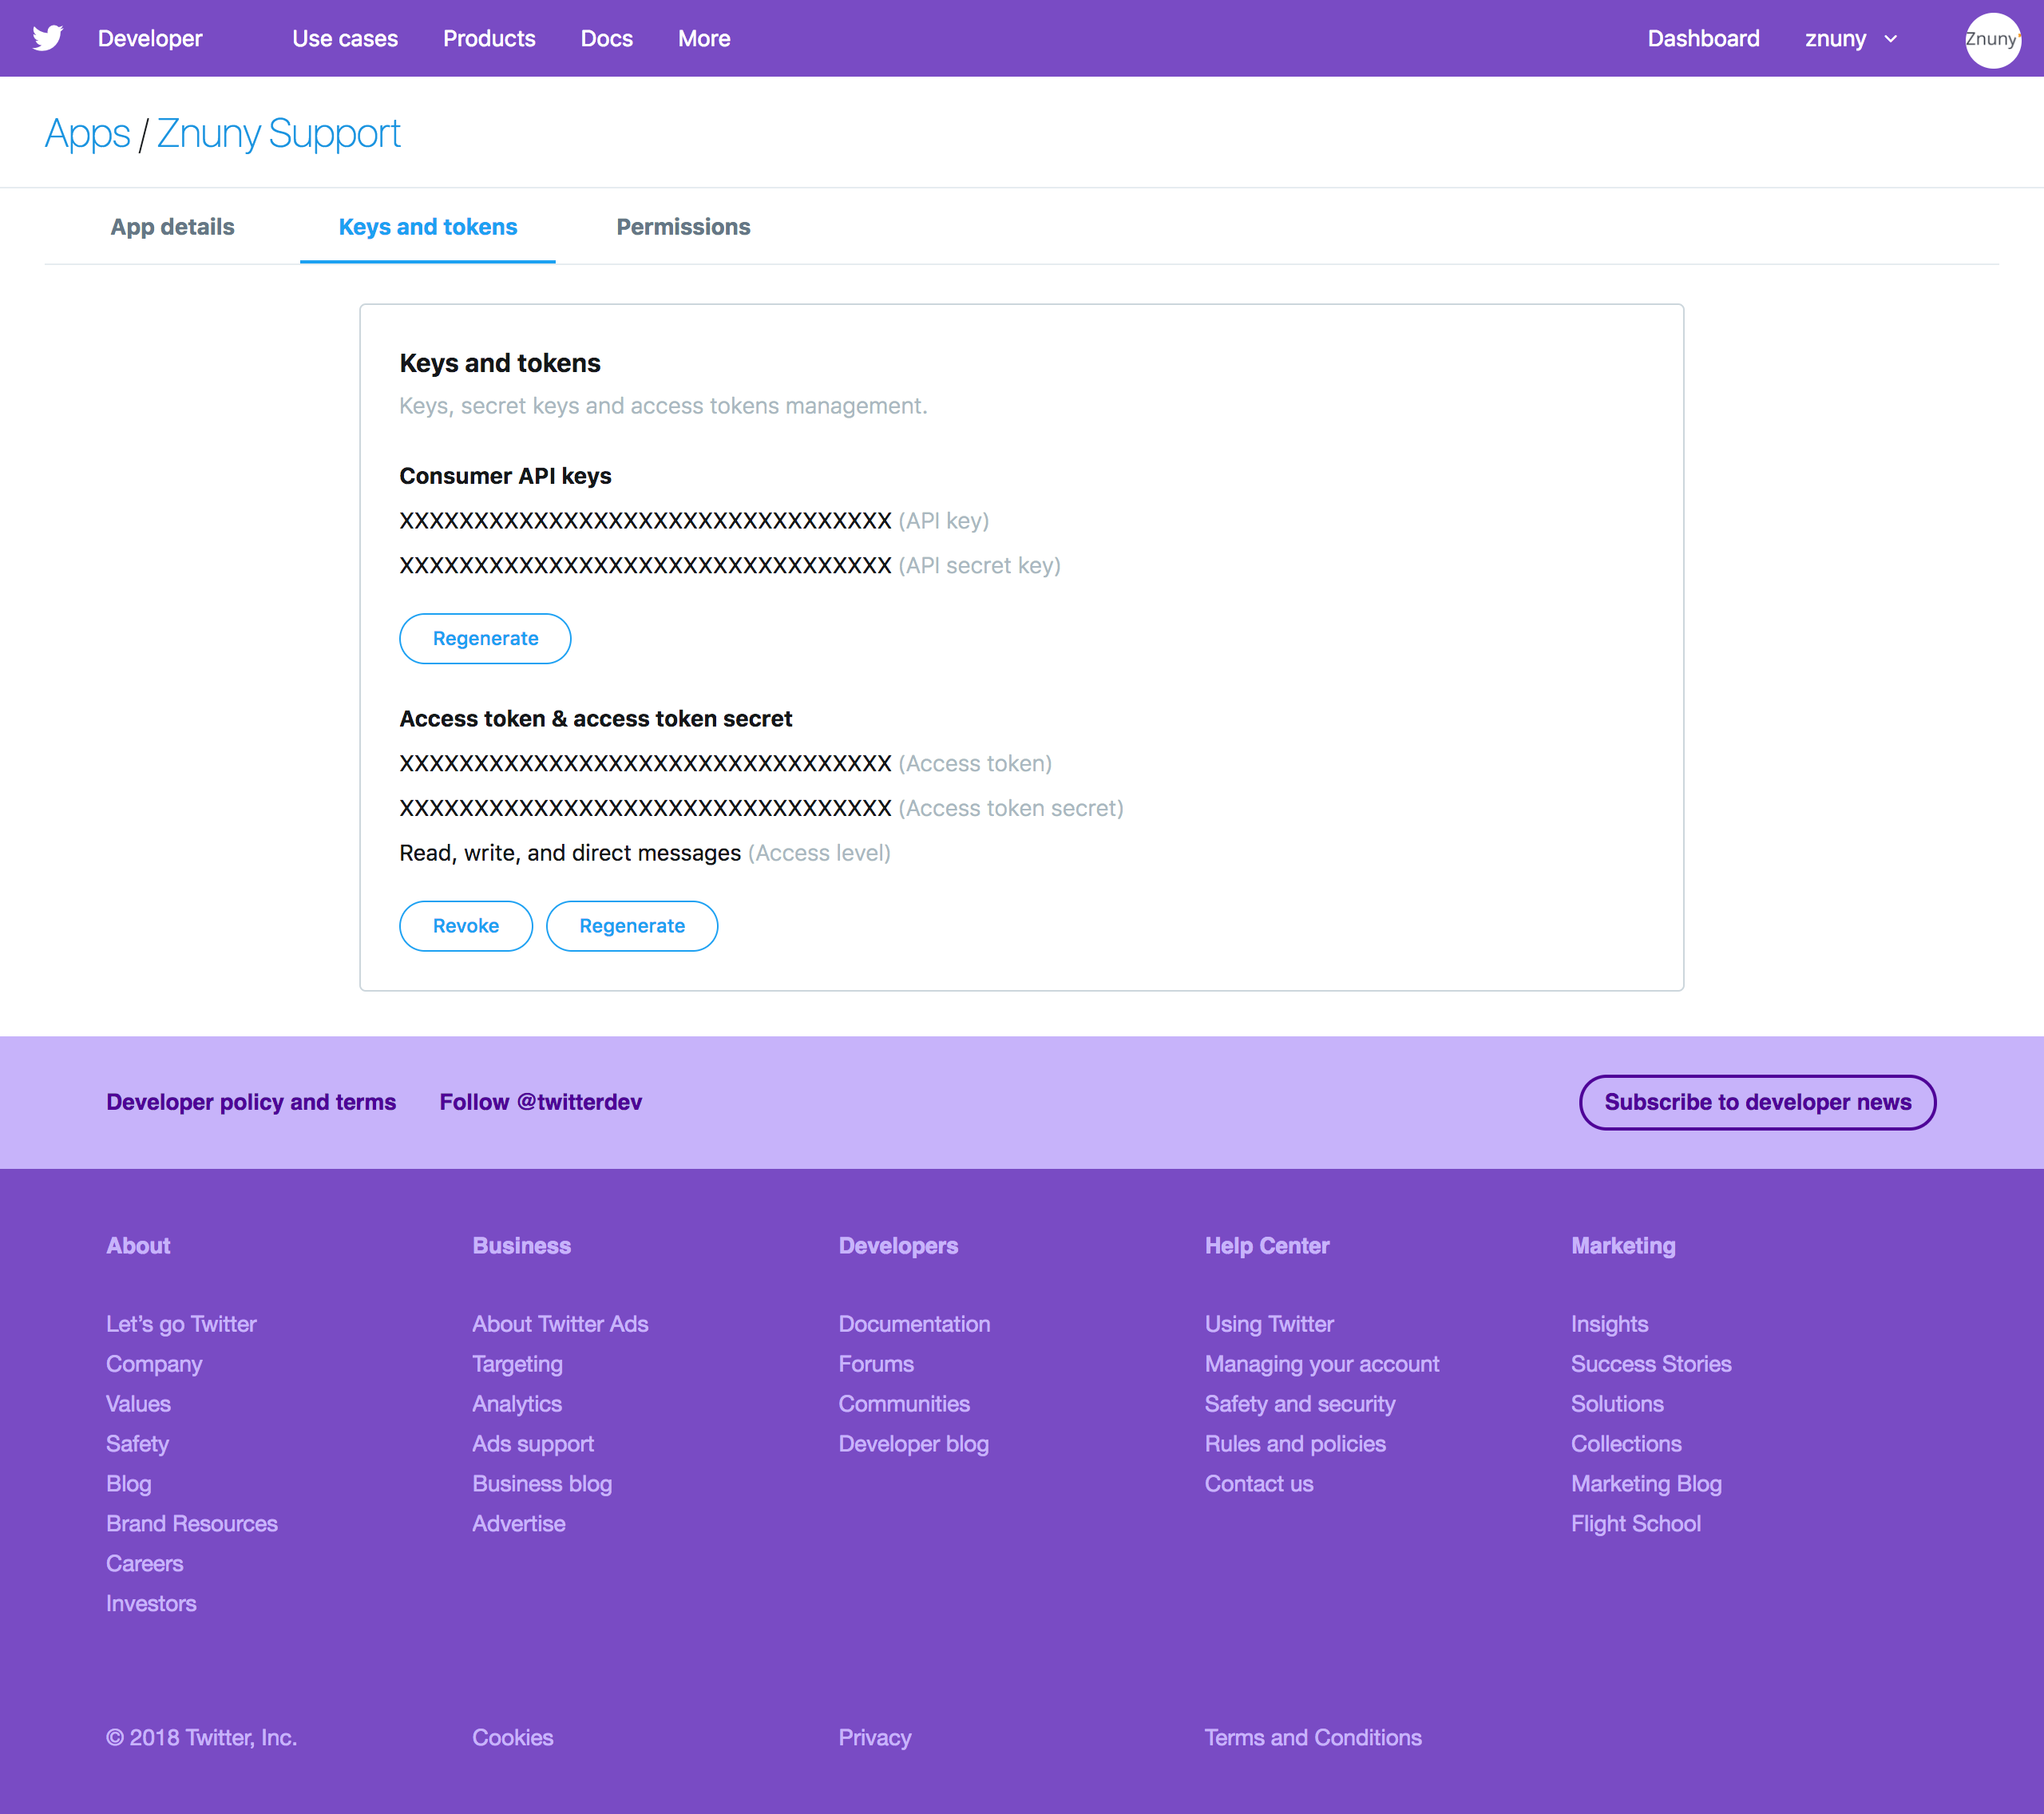Open the Company footer link
This screenshot has height=1814, width=2044.
click(x=154, y=1364)
